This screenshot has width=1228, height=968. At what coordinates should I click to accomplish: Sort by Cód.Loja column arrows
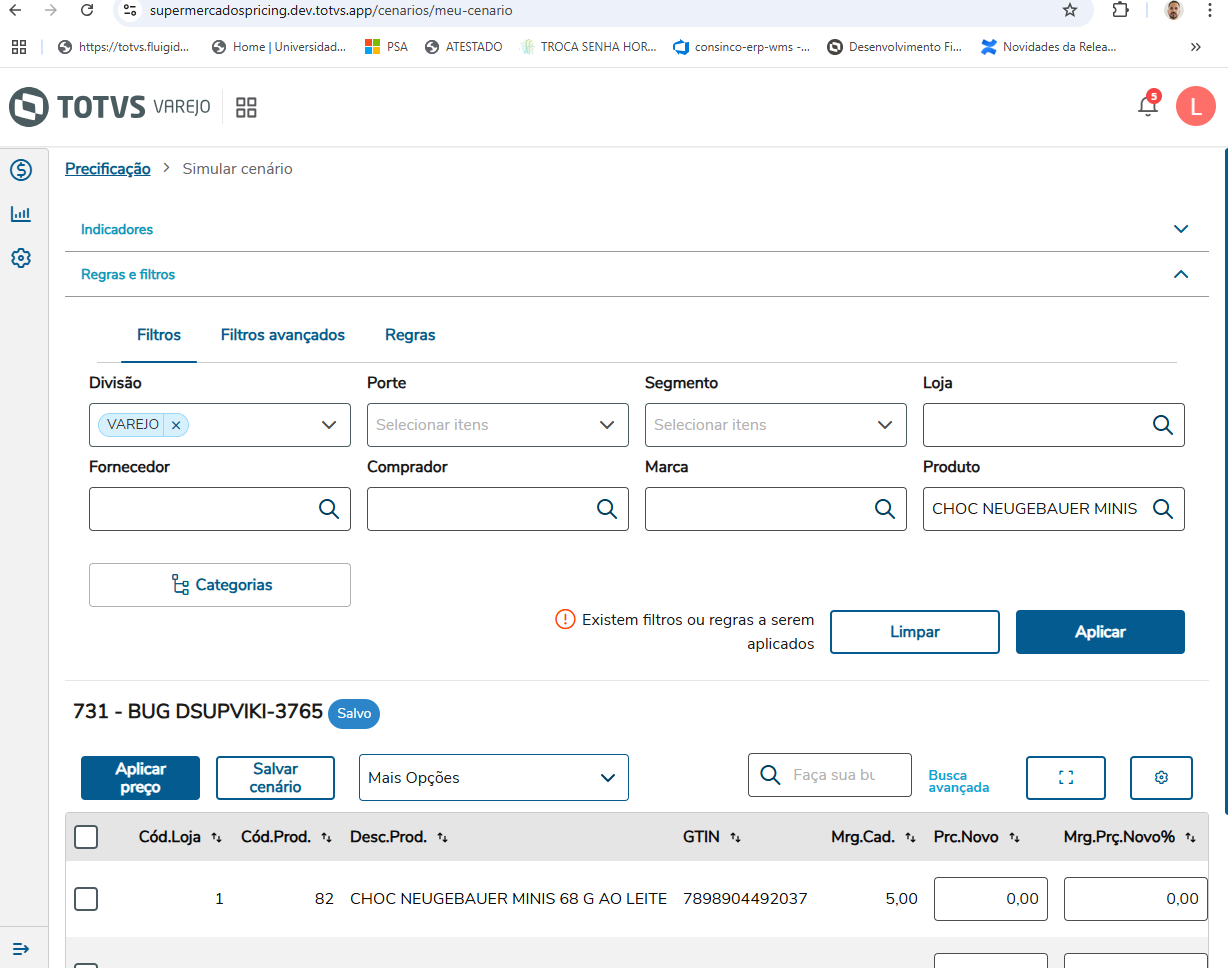click(x=217, y=838)
